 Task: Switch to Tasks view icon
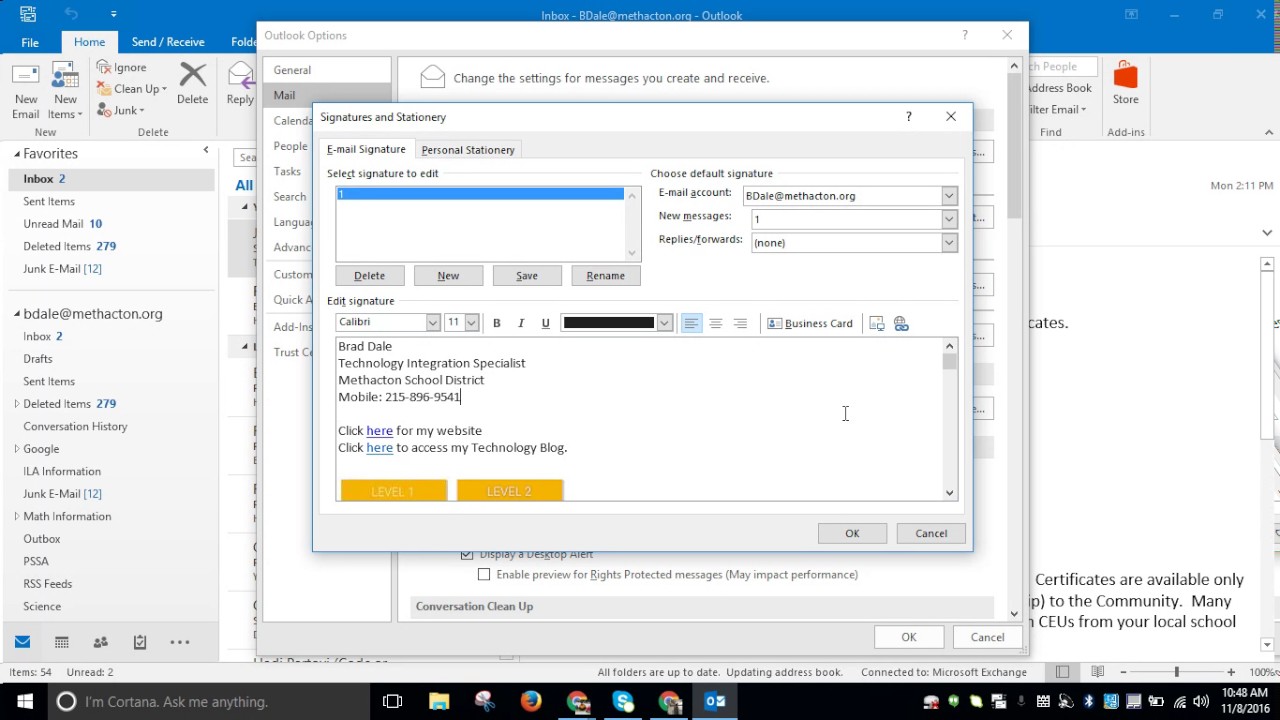click(x=140, y=642)
